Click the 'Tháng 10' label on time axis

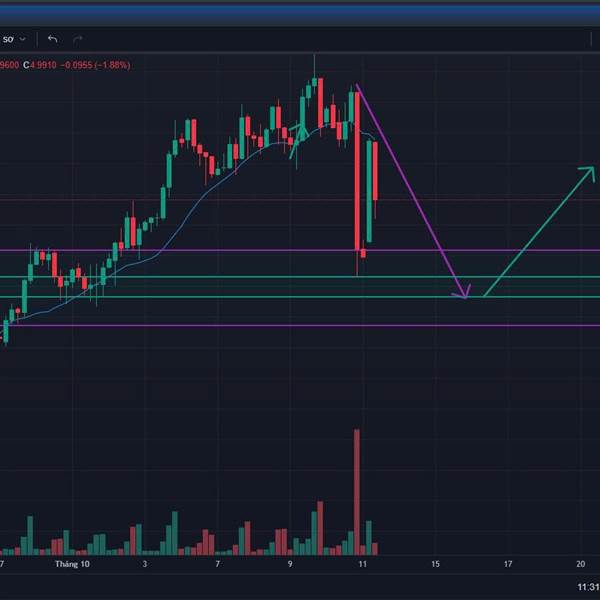(x=72, y=564)
